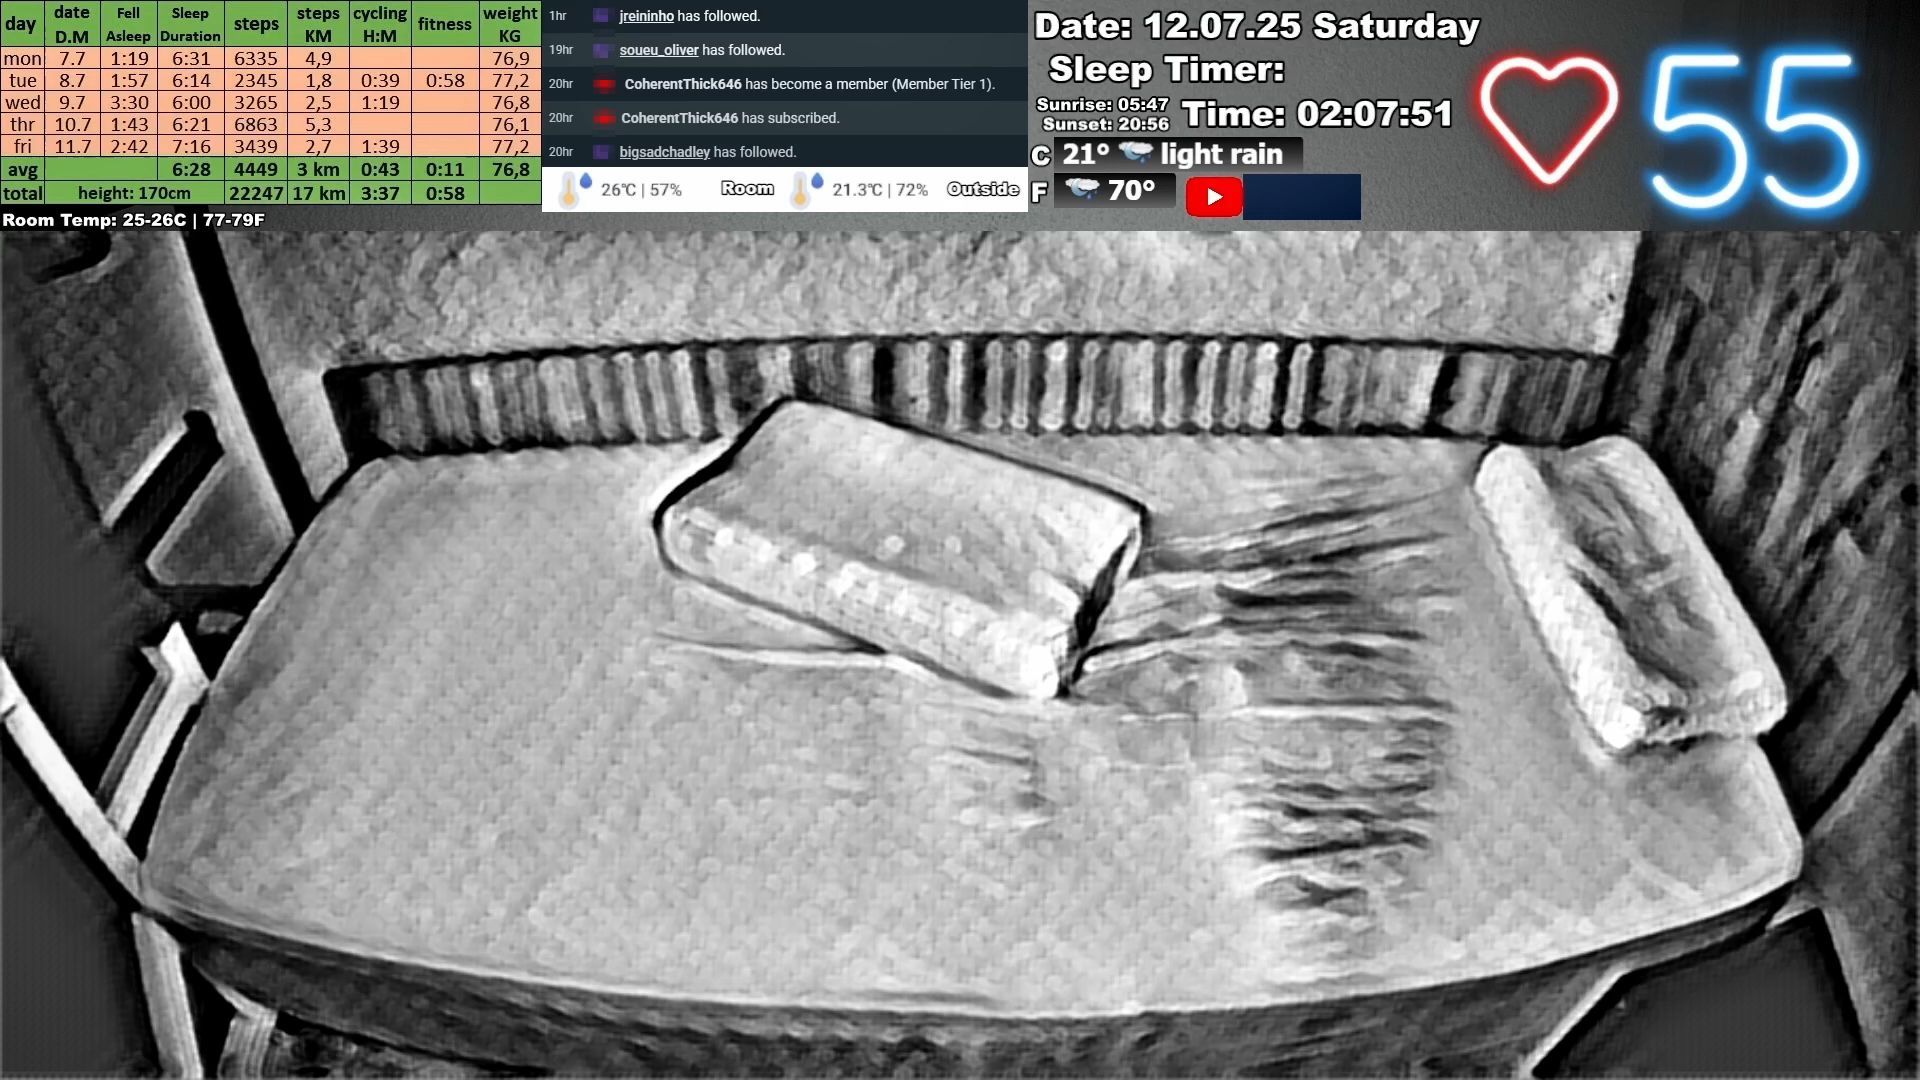The image size is (1920, 1080).
Task: Click the 'Outside' label
Action: pos(983,189)
